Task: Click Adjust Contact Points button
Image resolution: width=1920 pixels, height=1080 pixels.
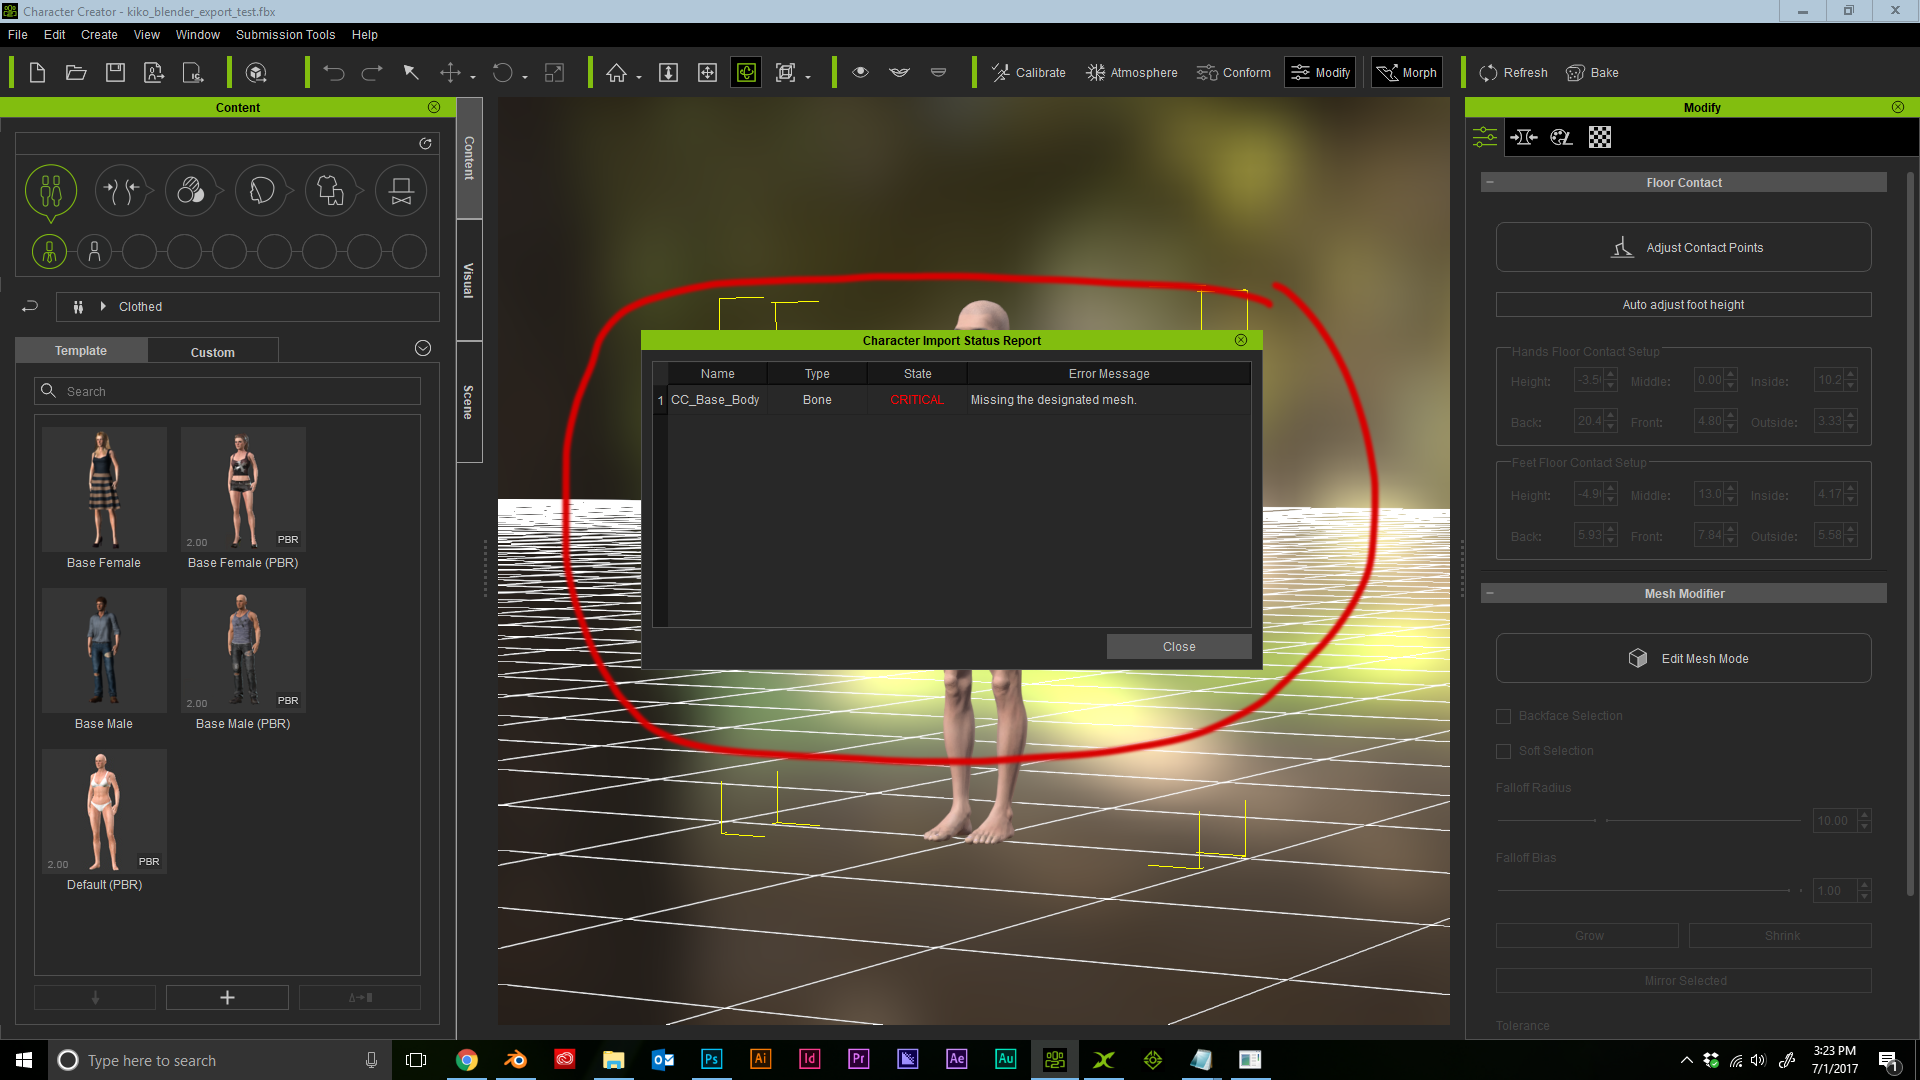Action: coord(1684,247)
